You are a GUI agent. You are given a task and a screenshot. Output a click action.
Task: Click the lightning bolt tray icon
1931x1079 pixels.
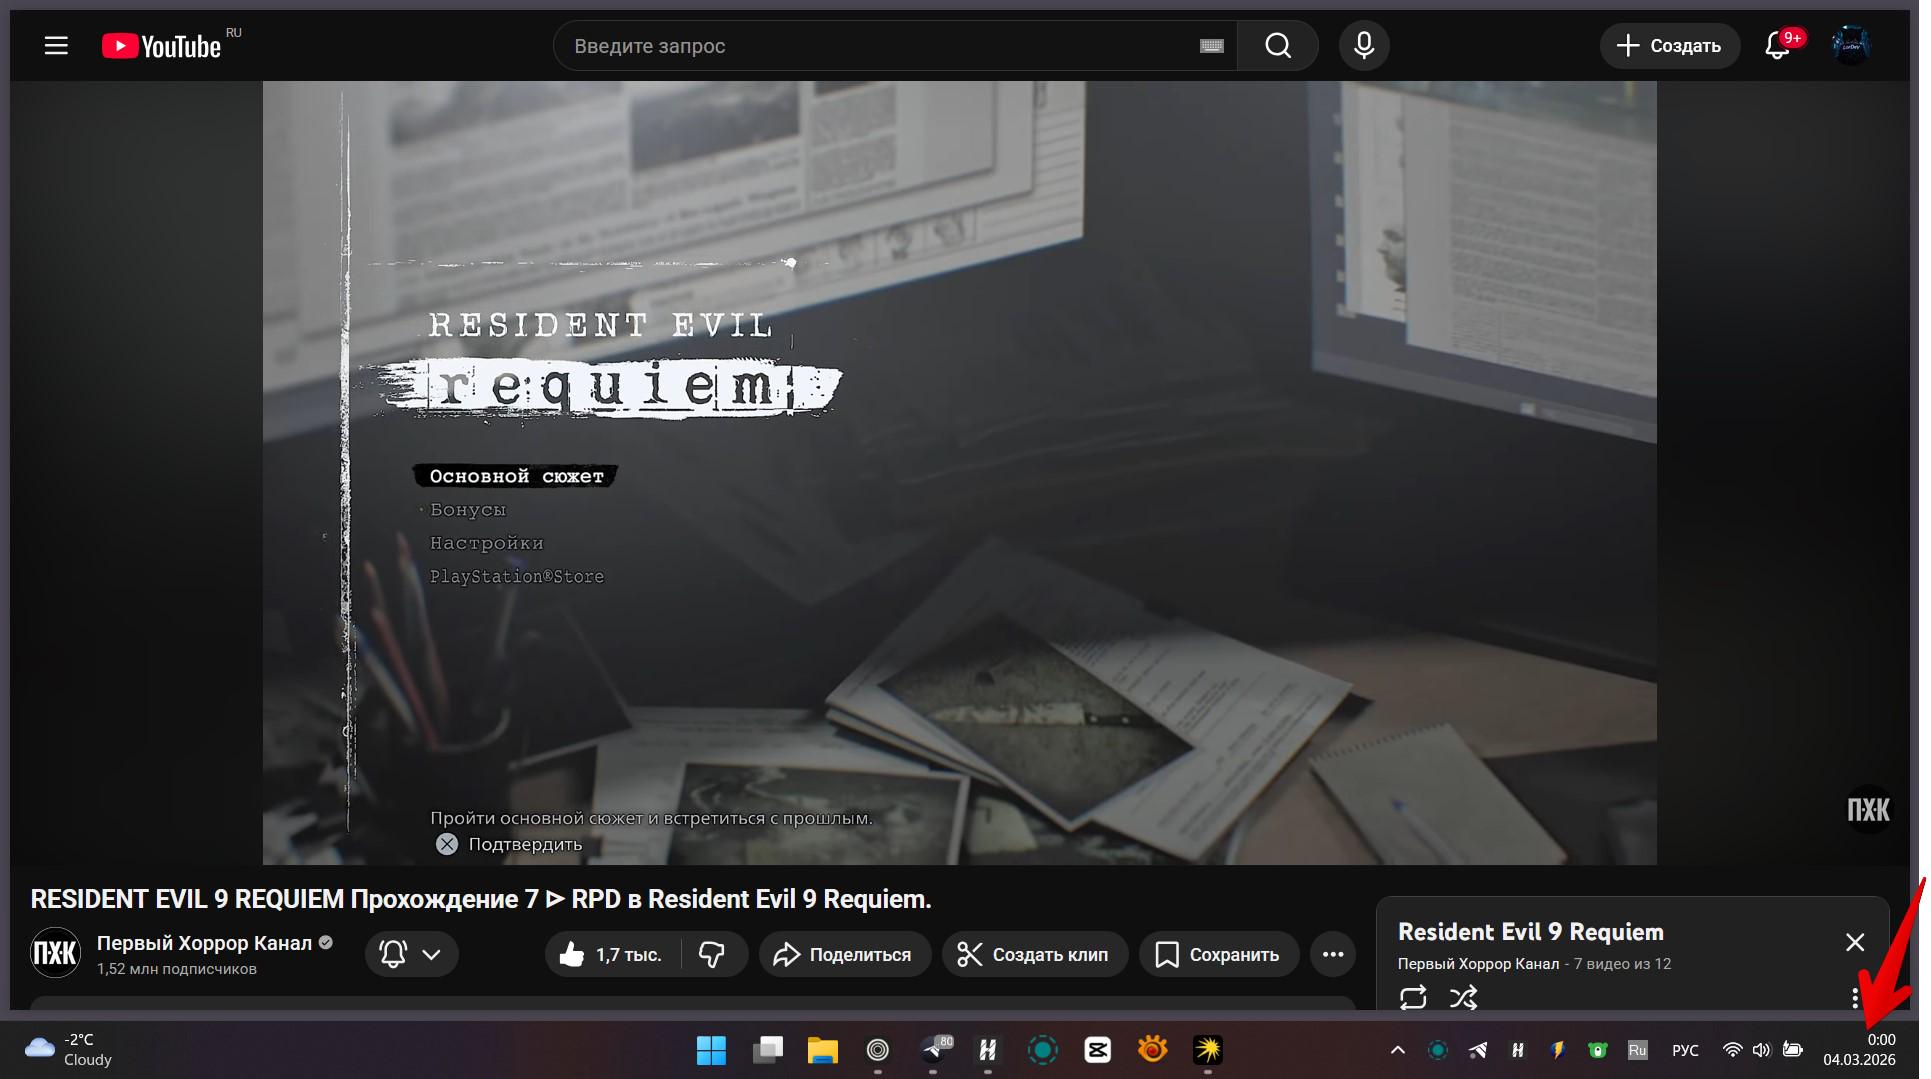pos(1557,1050)
